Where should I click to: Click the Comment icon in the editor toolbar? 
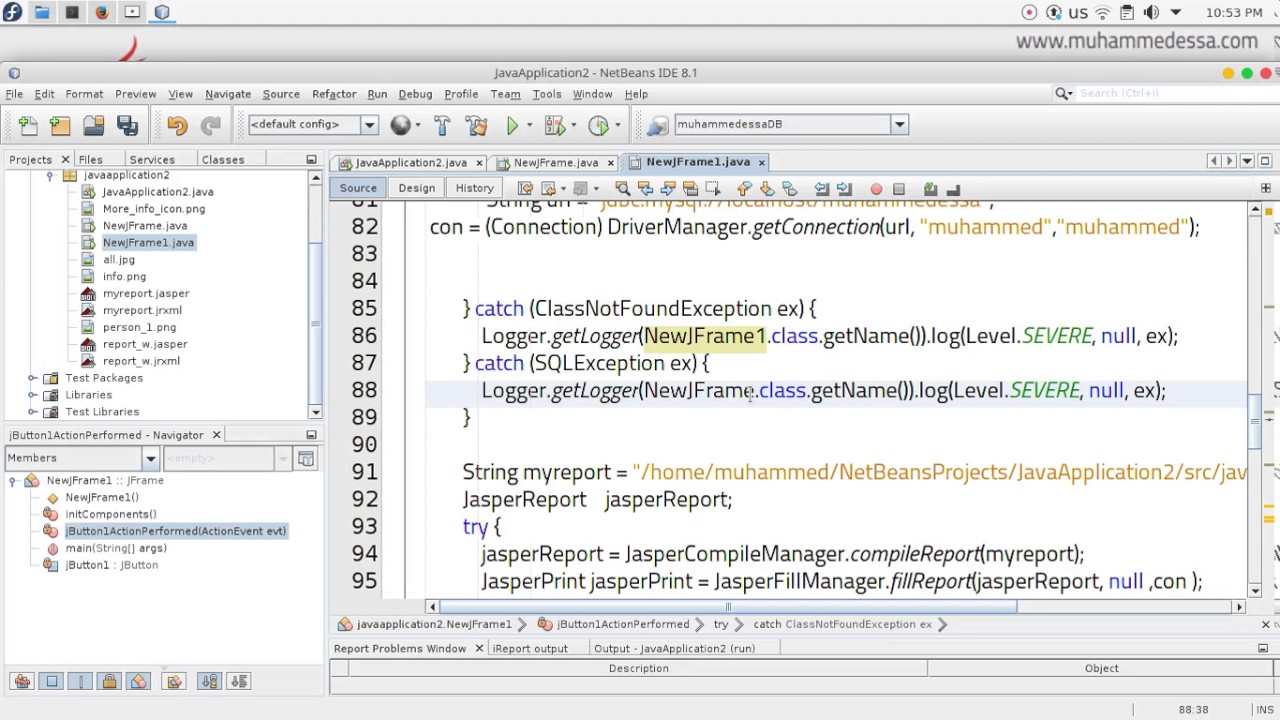click(x=930, y=188)
